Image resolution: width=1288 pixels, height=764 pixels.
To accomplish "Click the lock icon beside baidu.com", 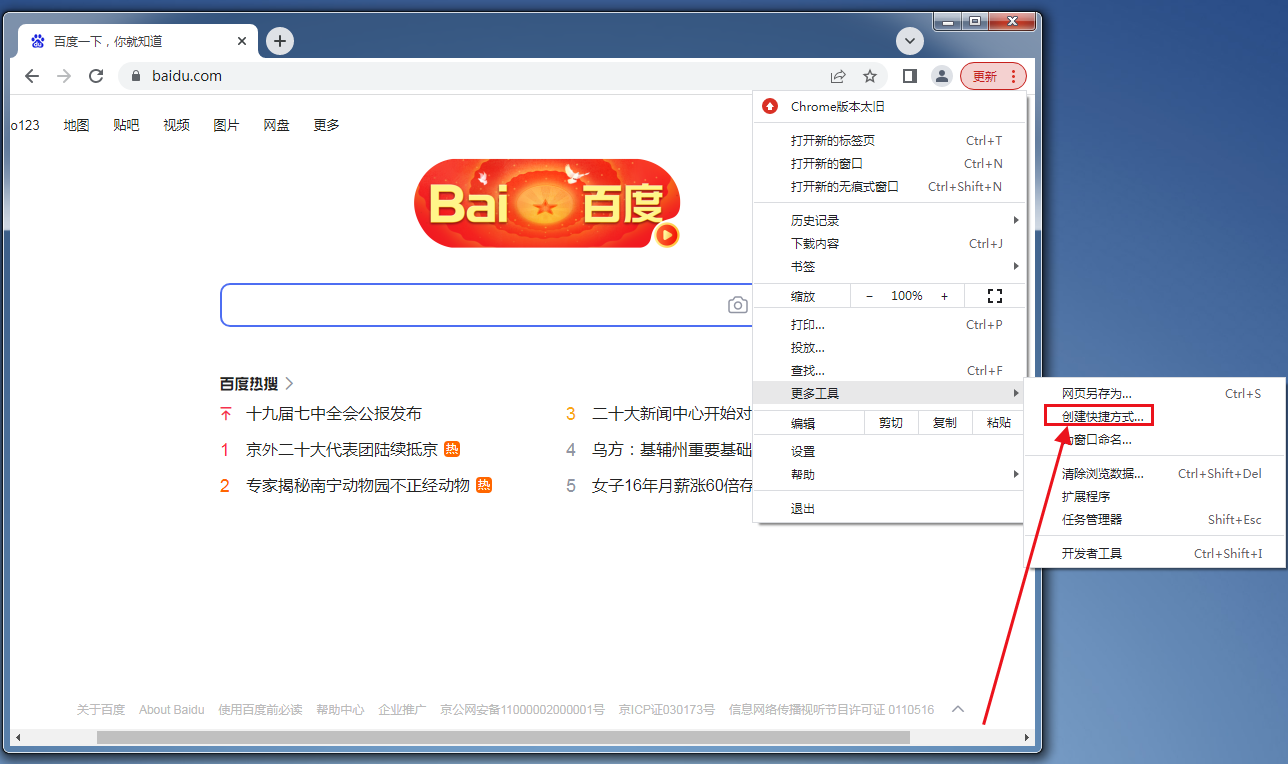I will coord(137,76).
